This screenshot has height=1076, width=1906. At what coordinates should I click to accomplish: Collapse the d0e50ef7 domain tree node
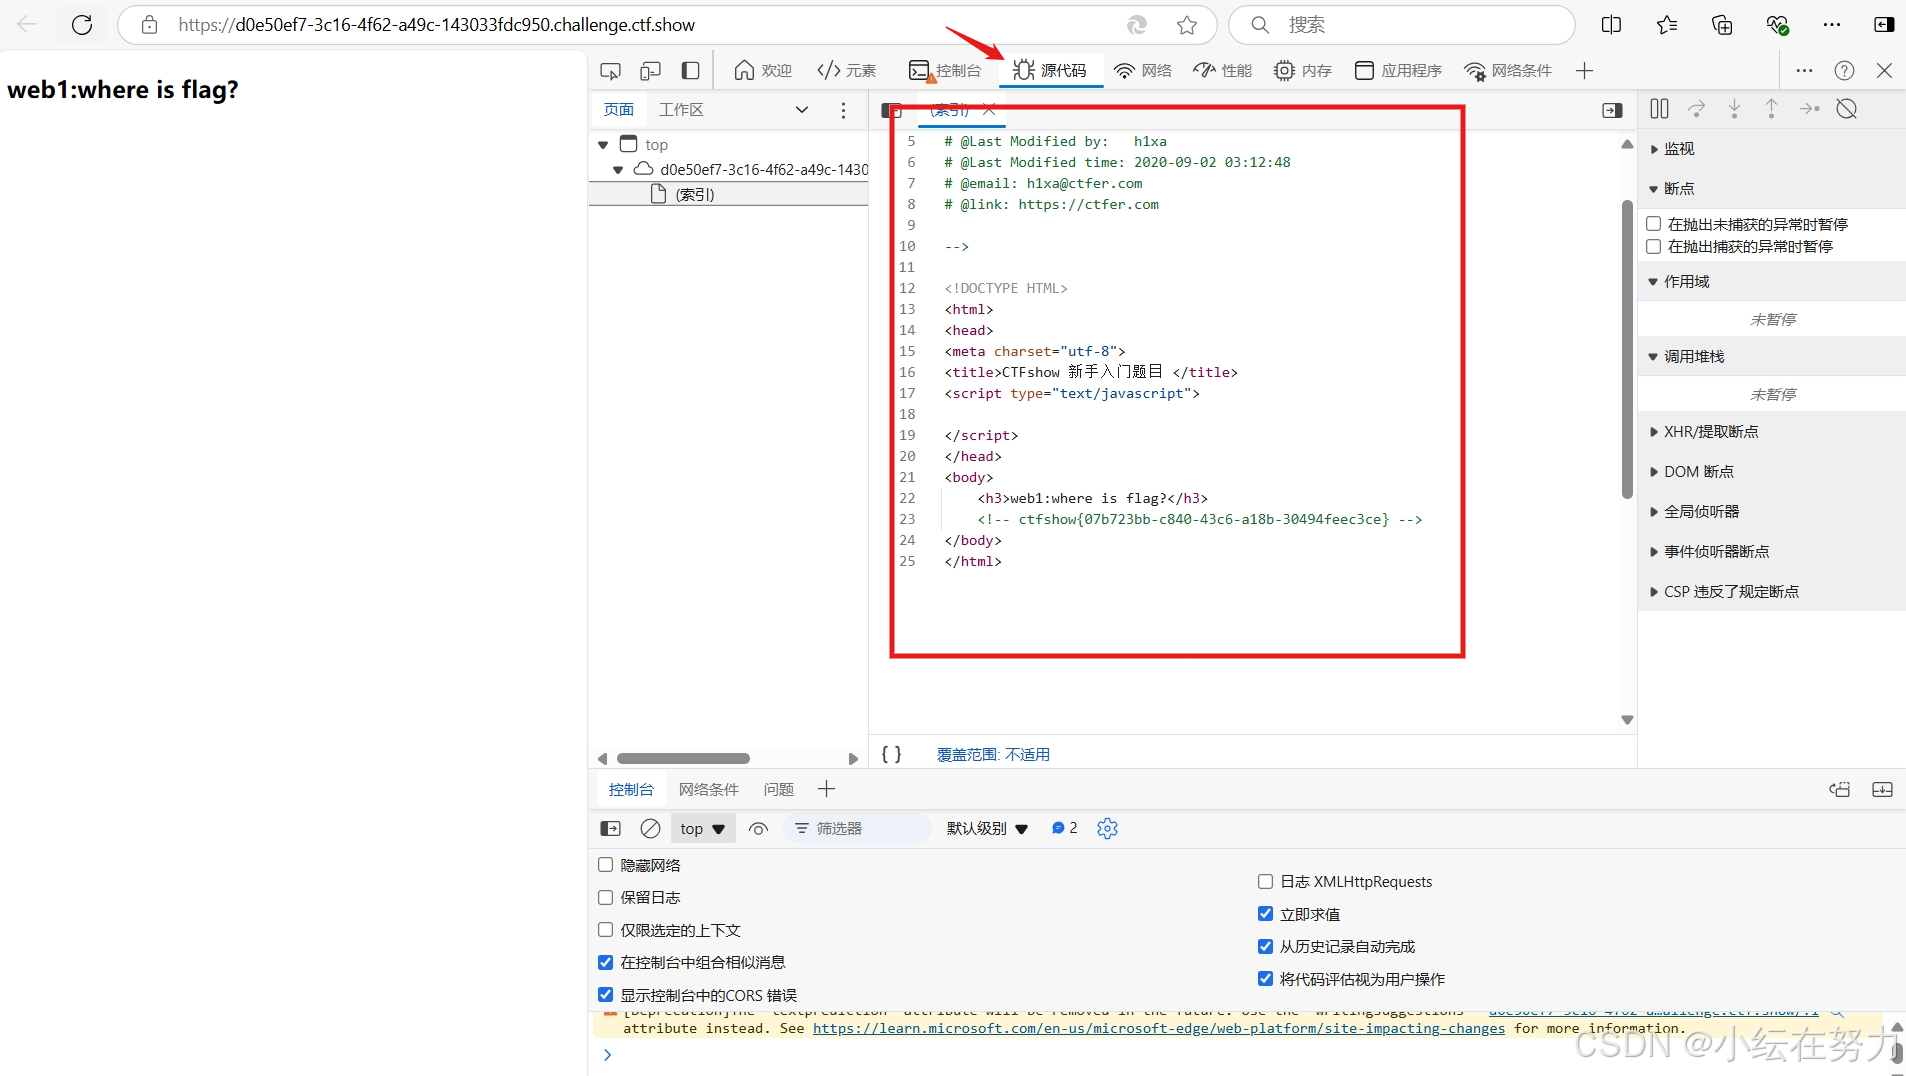(618, 170)
